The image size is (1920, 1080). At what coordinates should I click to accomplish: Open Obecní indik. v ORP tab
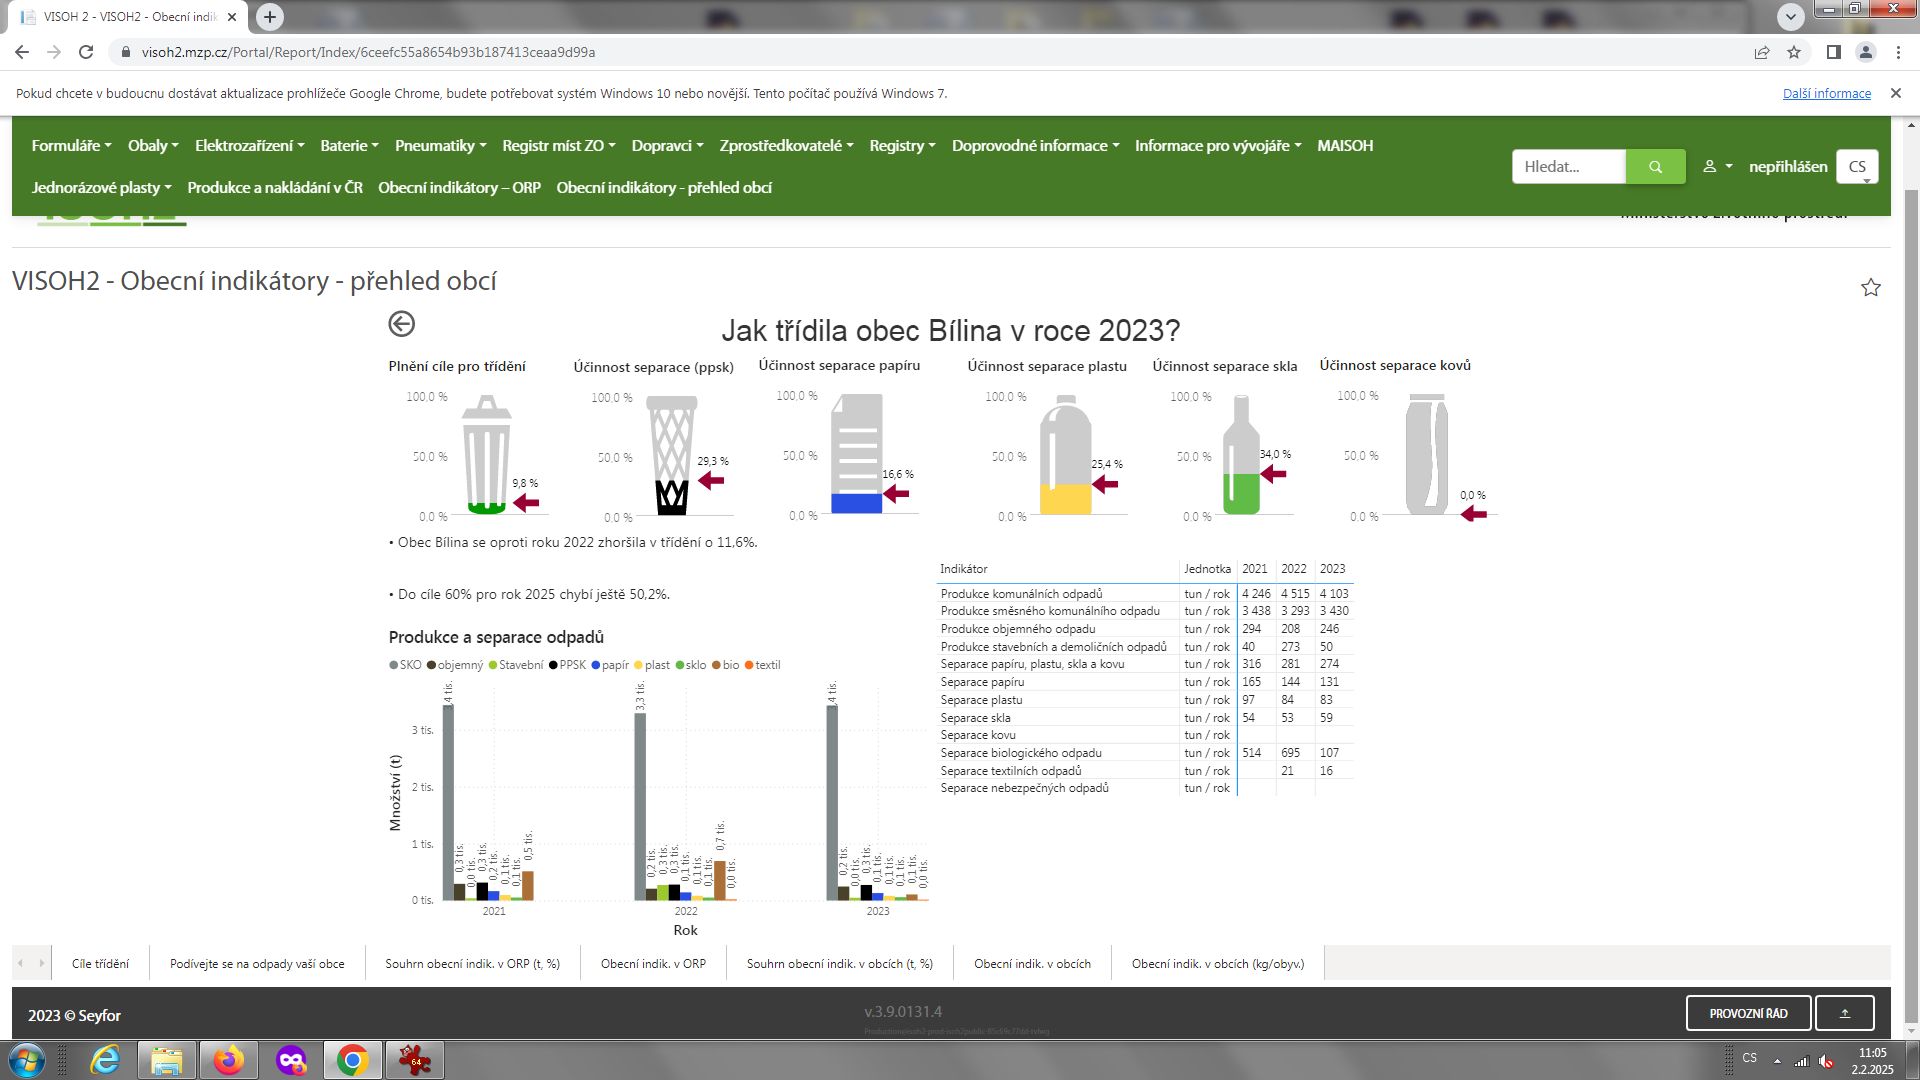click(x=653, y=964)
